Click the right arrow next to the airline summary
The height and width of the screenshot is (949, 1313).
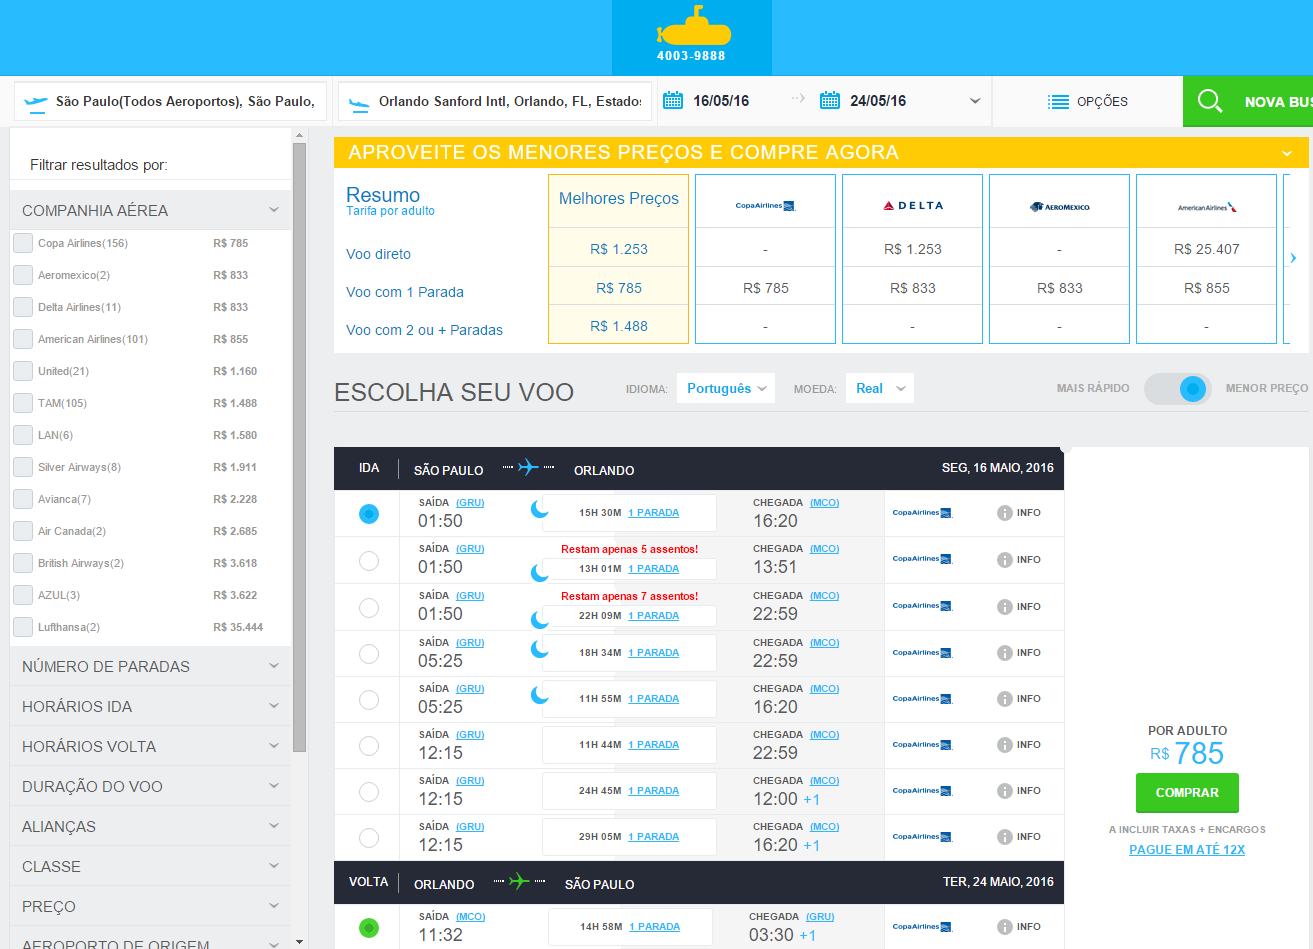1293,258
